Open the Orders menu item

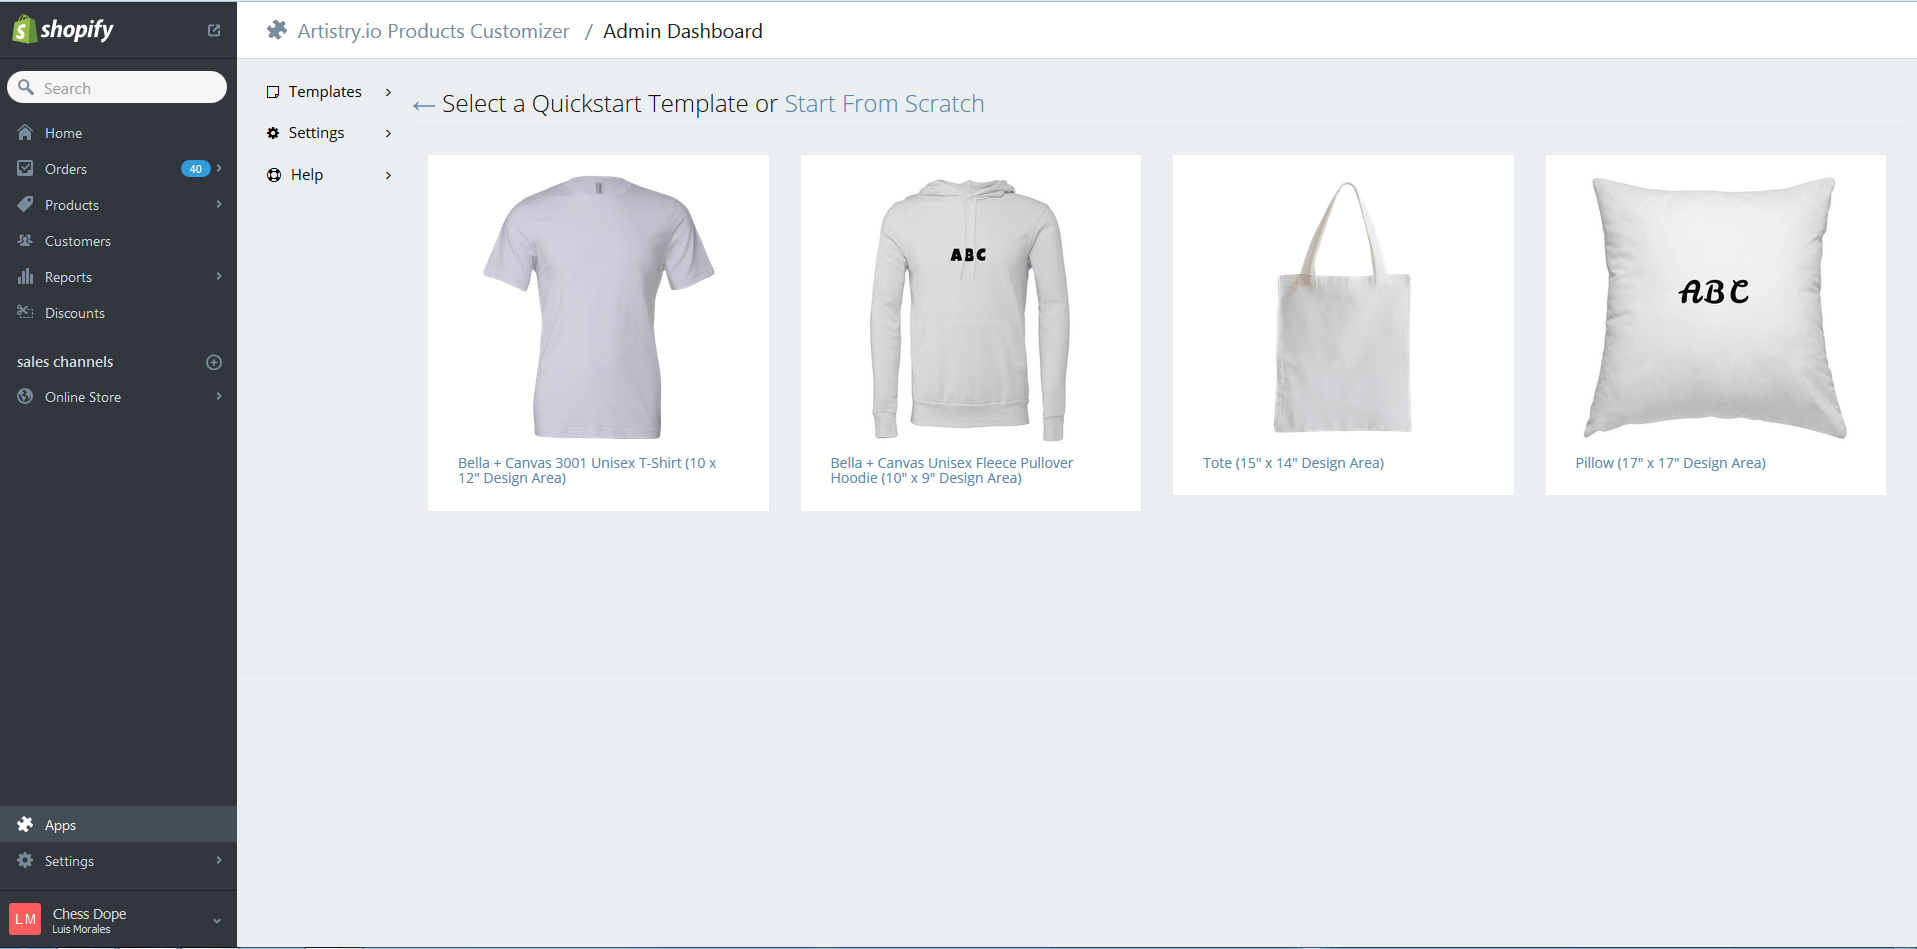(66, 169)
